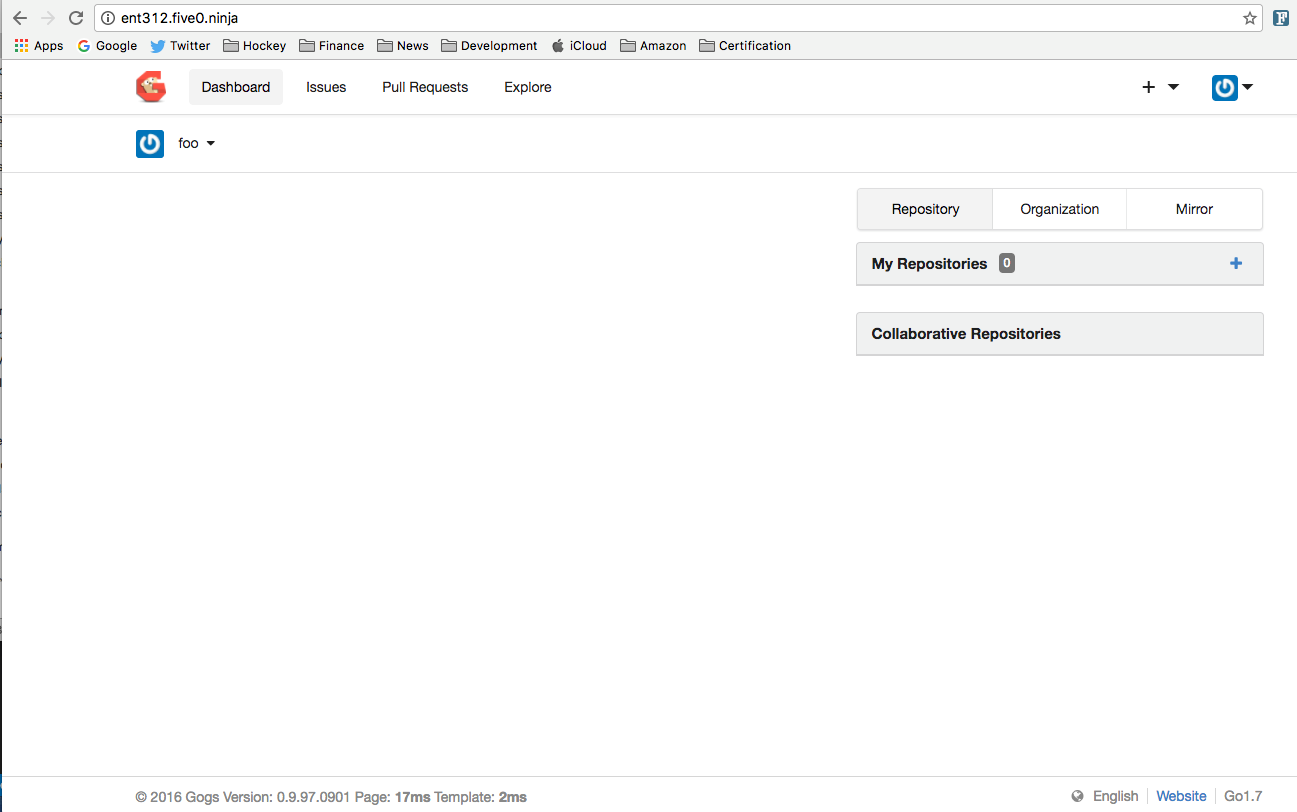1297x812 pixels.
Task: Open Hockey bookmarks folder
Action: [x=255, y=46]
